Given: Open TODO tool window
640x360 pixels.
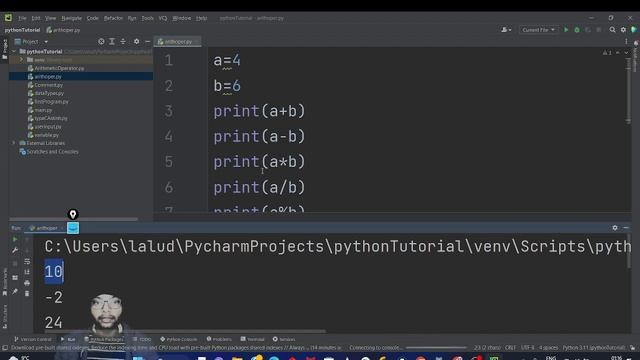Looking at the screenshot, I should (142, 339).
